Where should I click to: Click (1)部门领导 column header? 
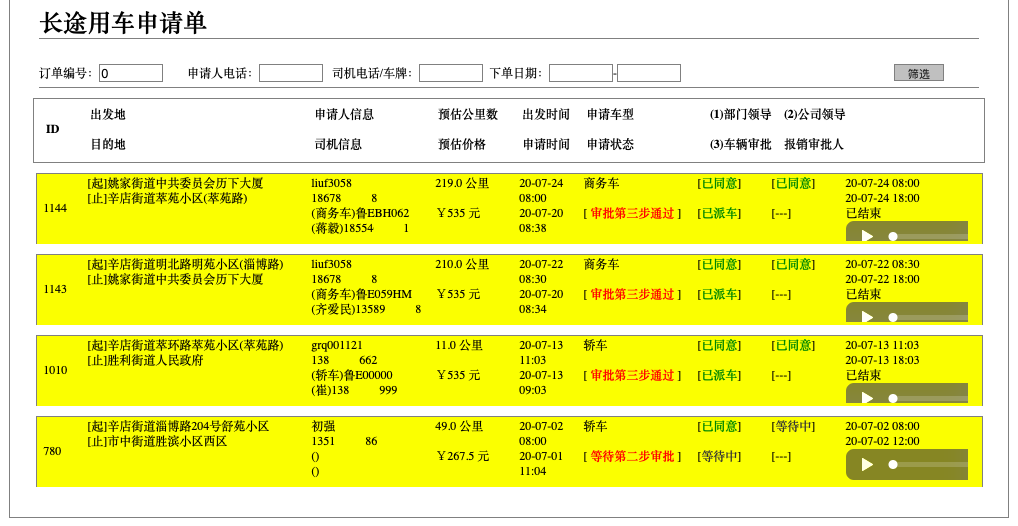[740, 115]
